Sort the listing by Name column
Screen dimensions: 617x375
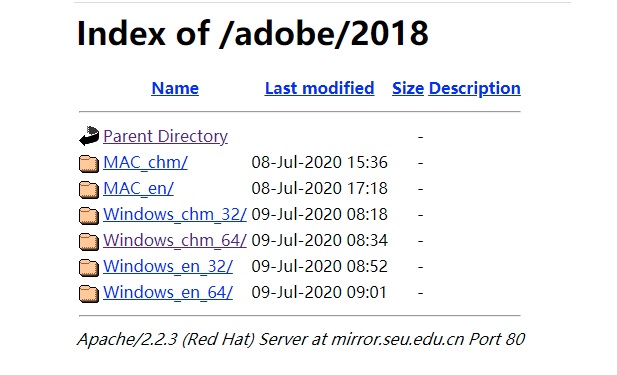[x=175, y=88]
